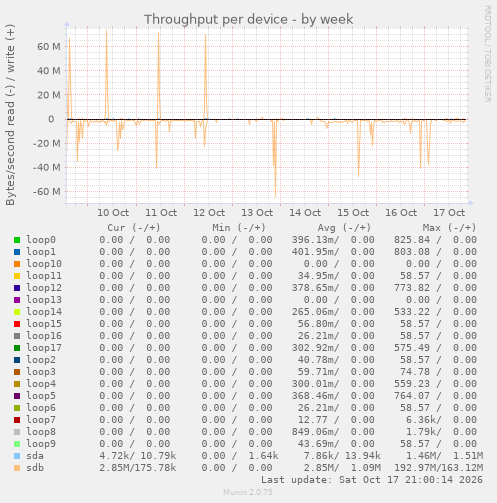Click the 'loop17' legend label
The image size is (497, 503).
[44, 348]
